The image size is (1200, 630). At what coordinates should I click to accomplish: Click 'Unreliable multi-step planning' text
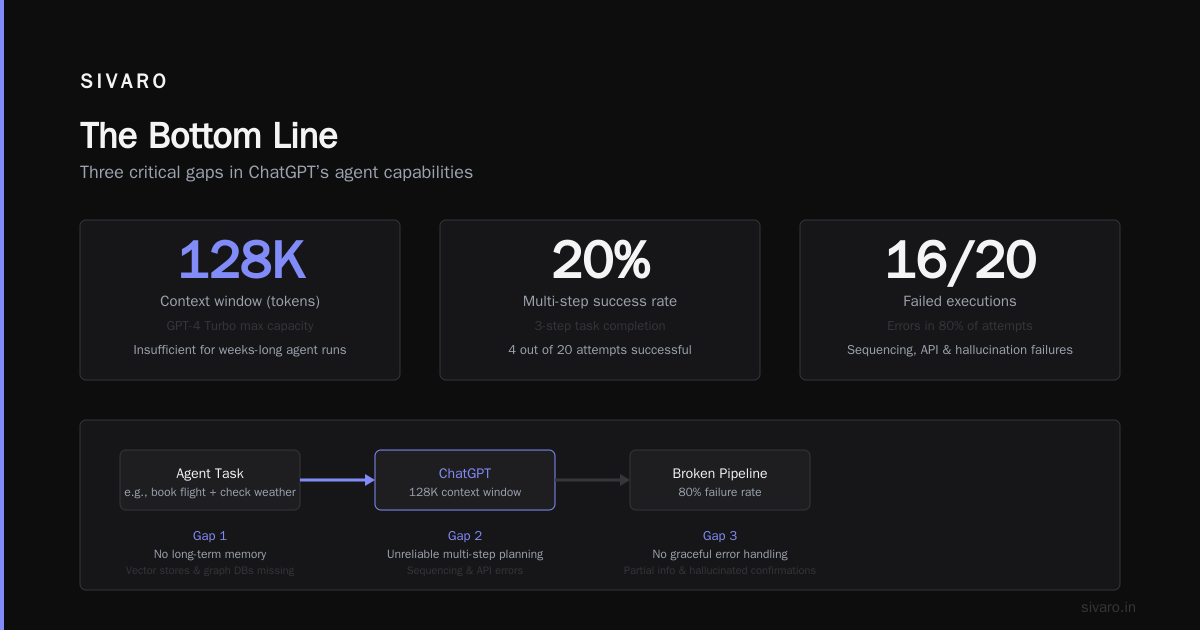[x=465, y=554]
